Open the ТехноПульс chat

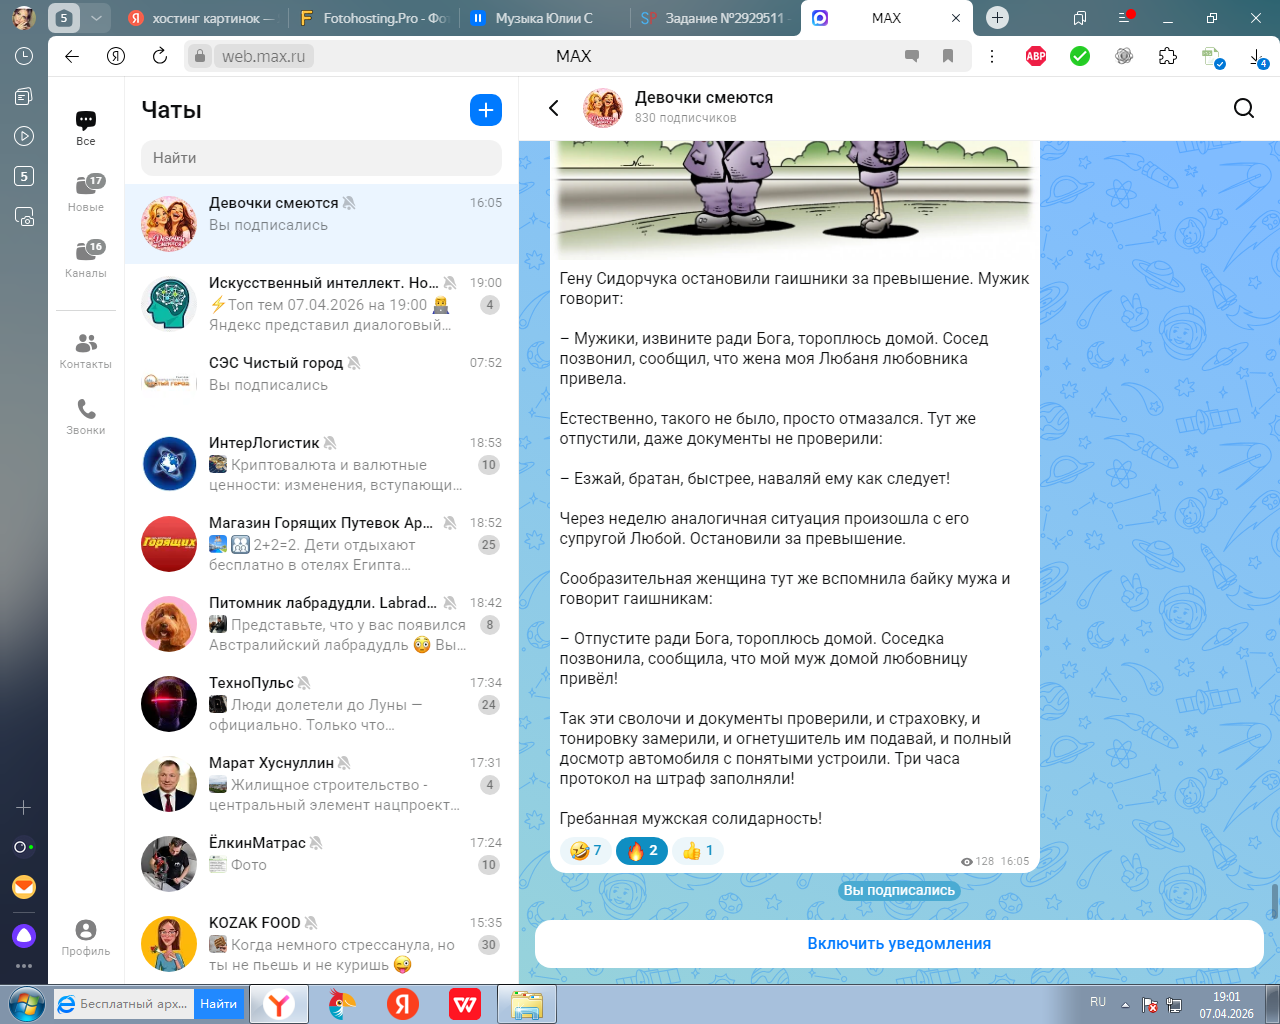pyautogui.click(x=322, y=704)
